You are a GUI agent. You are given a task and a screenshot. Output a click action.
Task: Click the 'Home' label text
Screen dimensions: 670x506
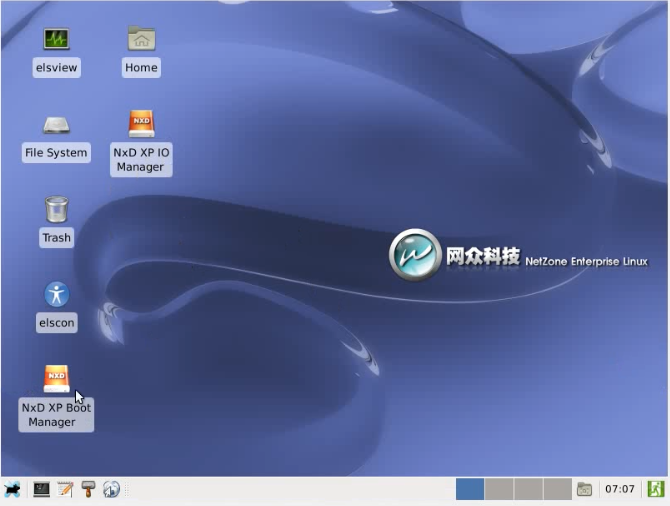click(141, 68)
